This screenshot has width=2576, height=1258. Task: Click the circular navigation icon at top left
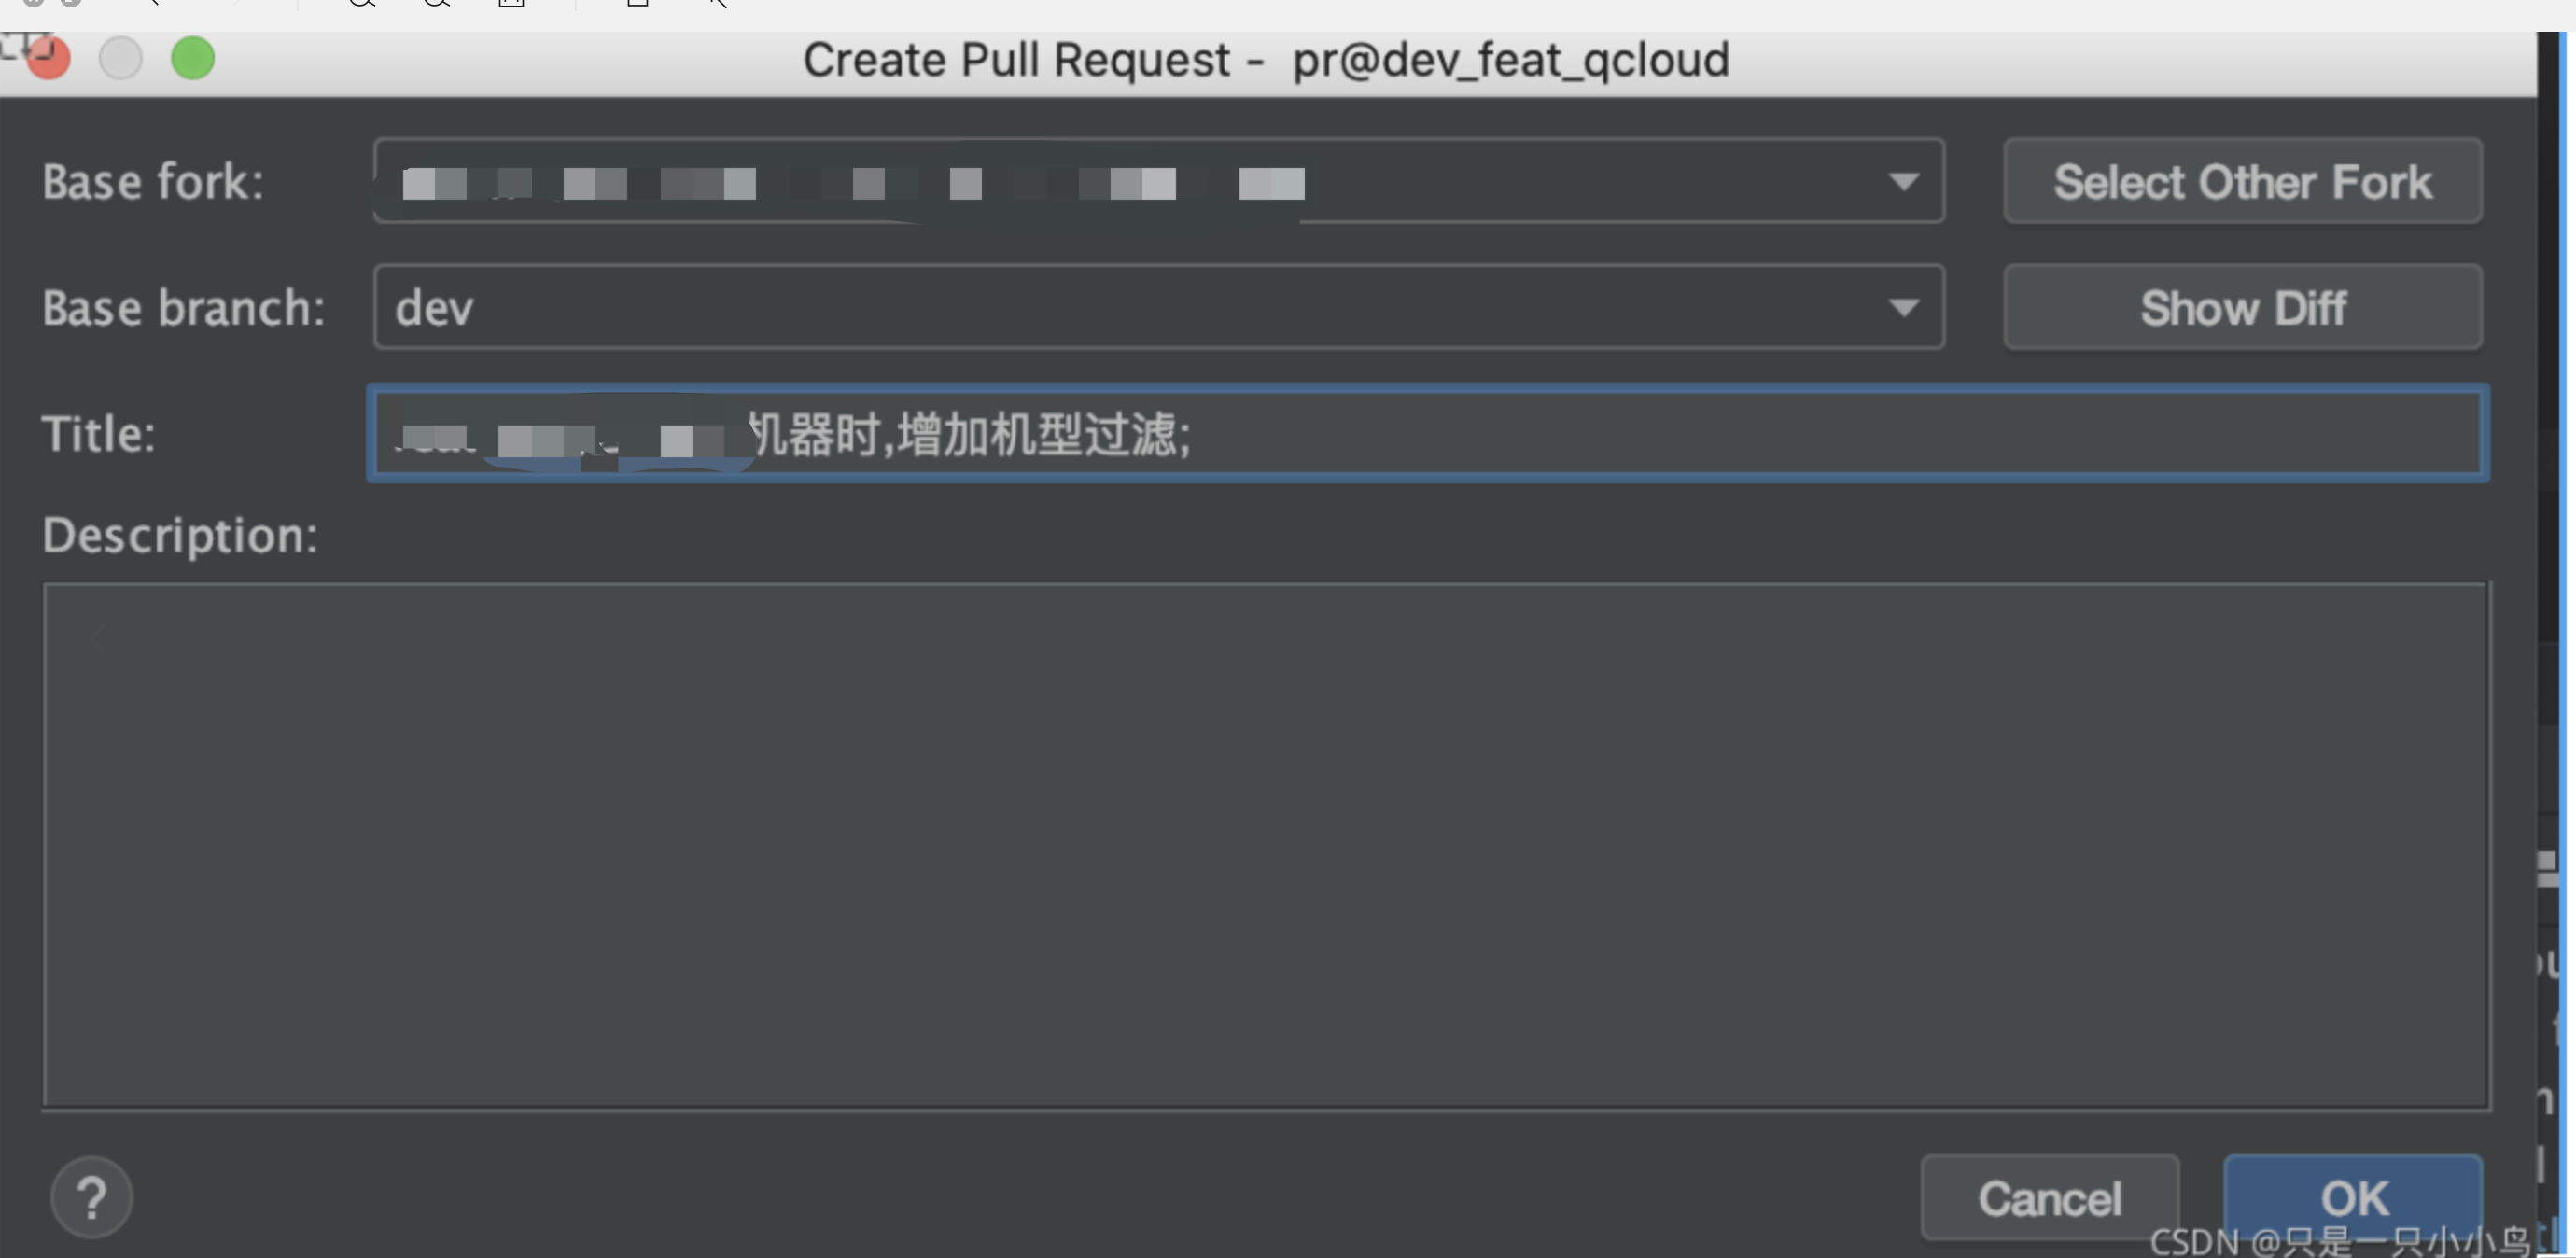[33, 3]
